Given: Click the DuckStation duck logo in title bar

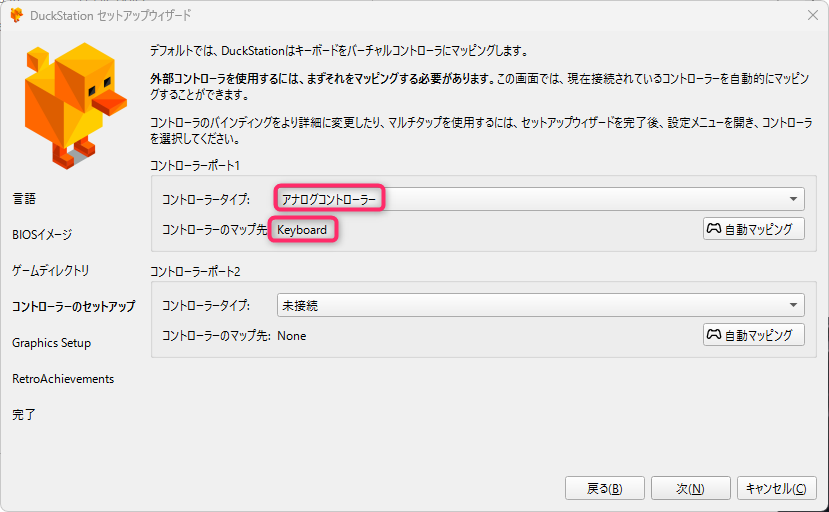Looking at the screenshot, I should (16, 15).
